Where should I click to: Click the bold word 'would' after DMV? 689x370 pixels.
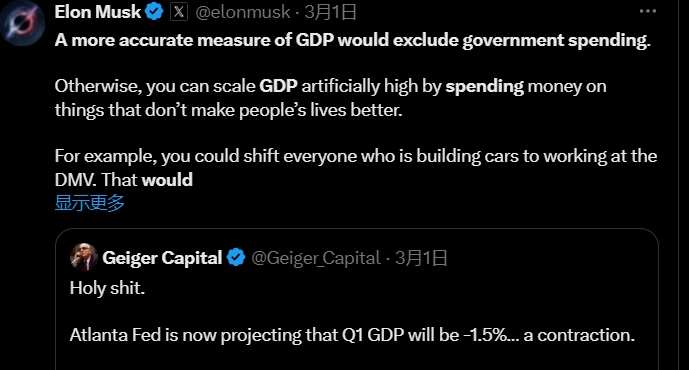pos(167,180)
